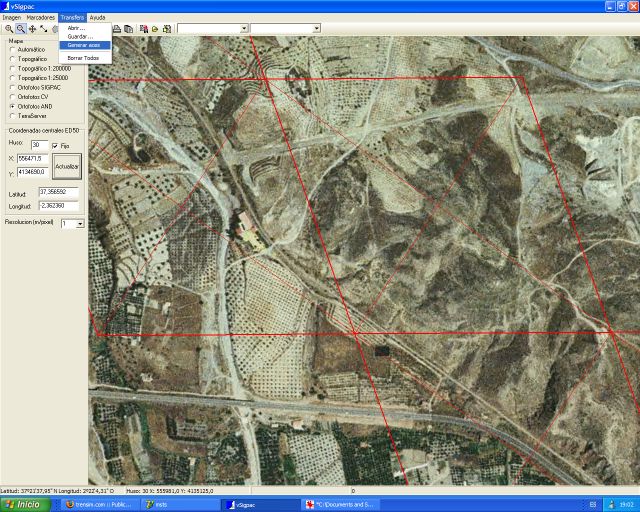Select the Automático map radio button

[x=12, y=49]
